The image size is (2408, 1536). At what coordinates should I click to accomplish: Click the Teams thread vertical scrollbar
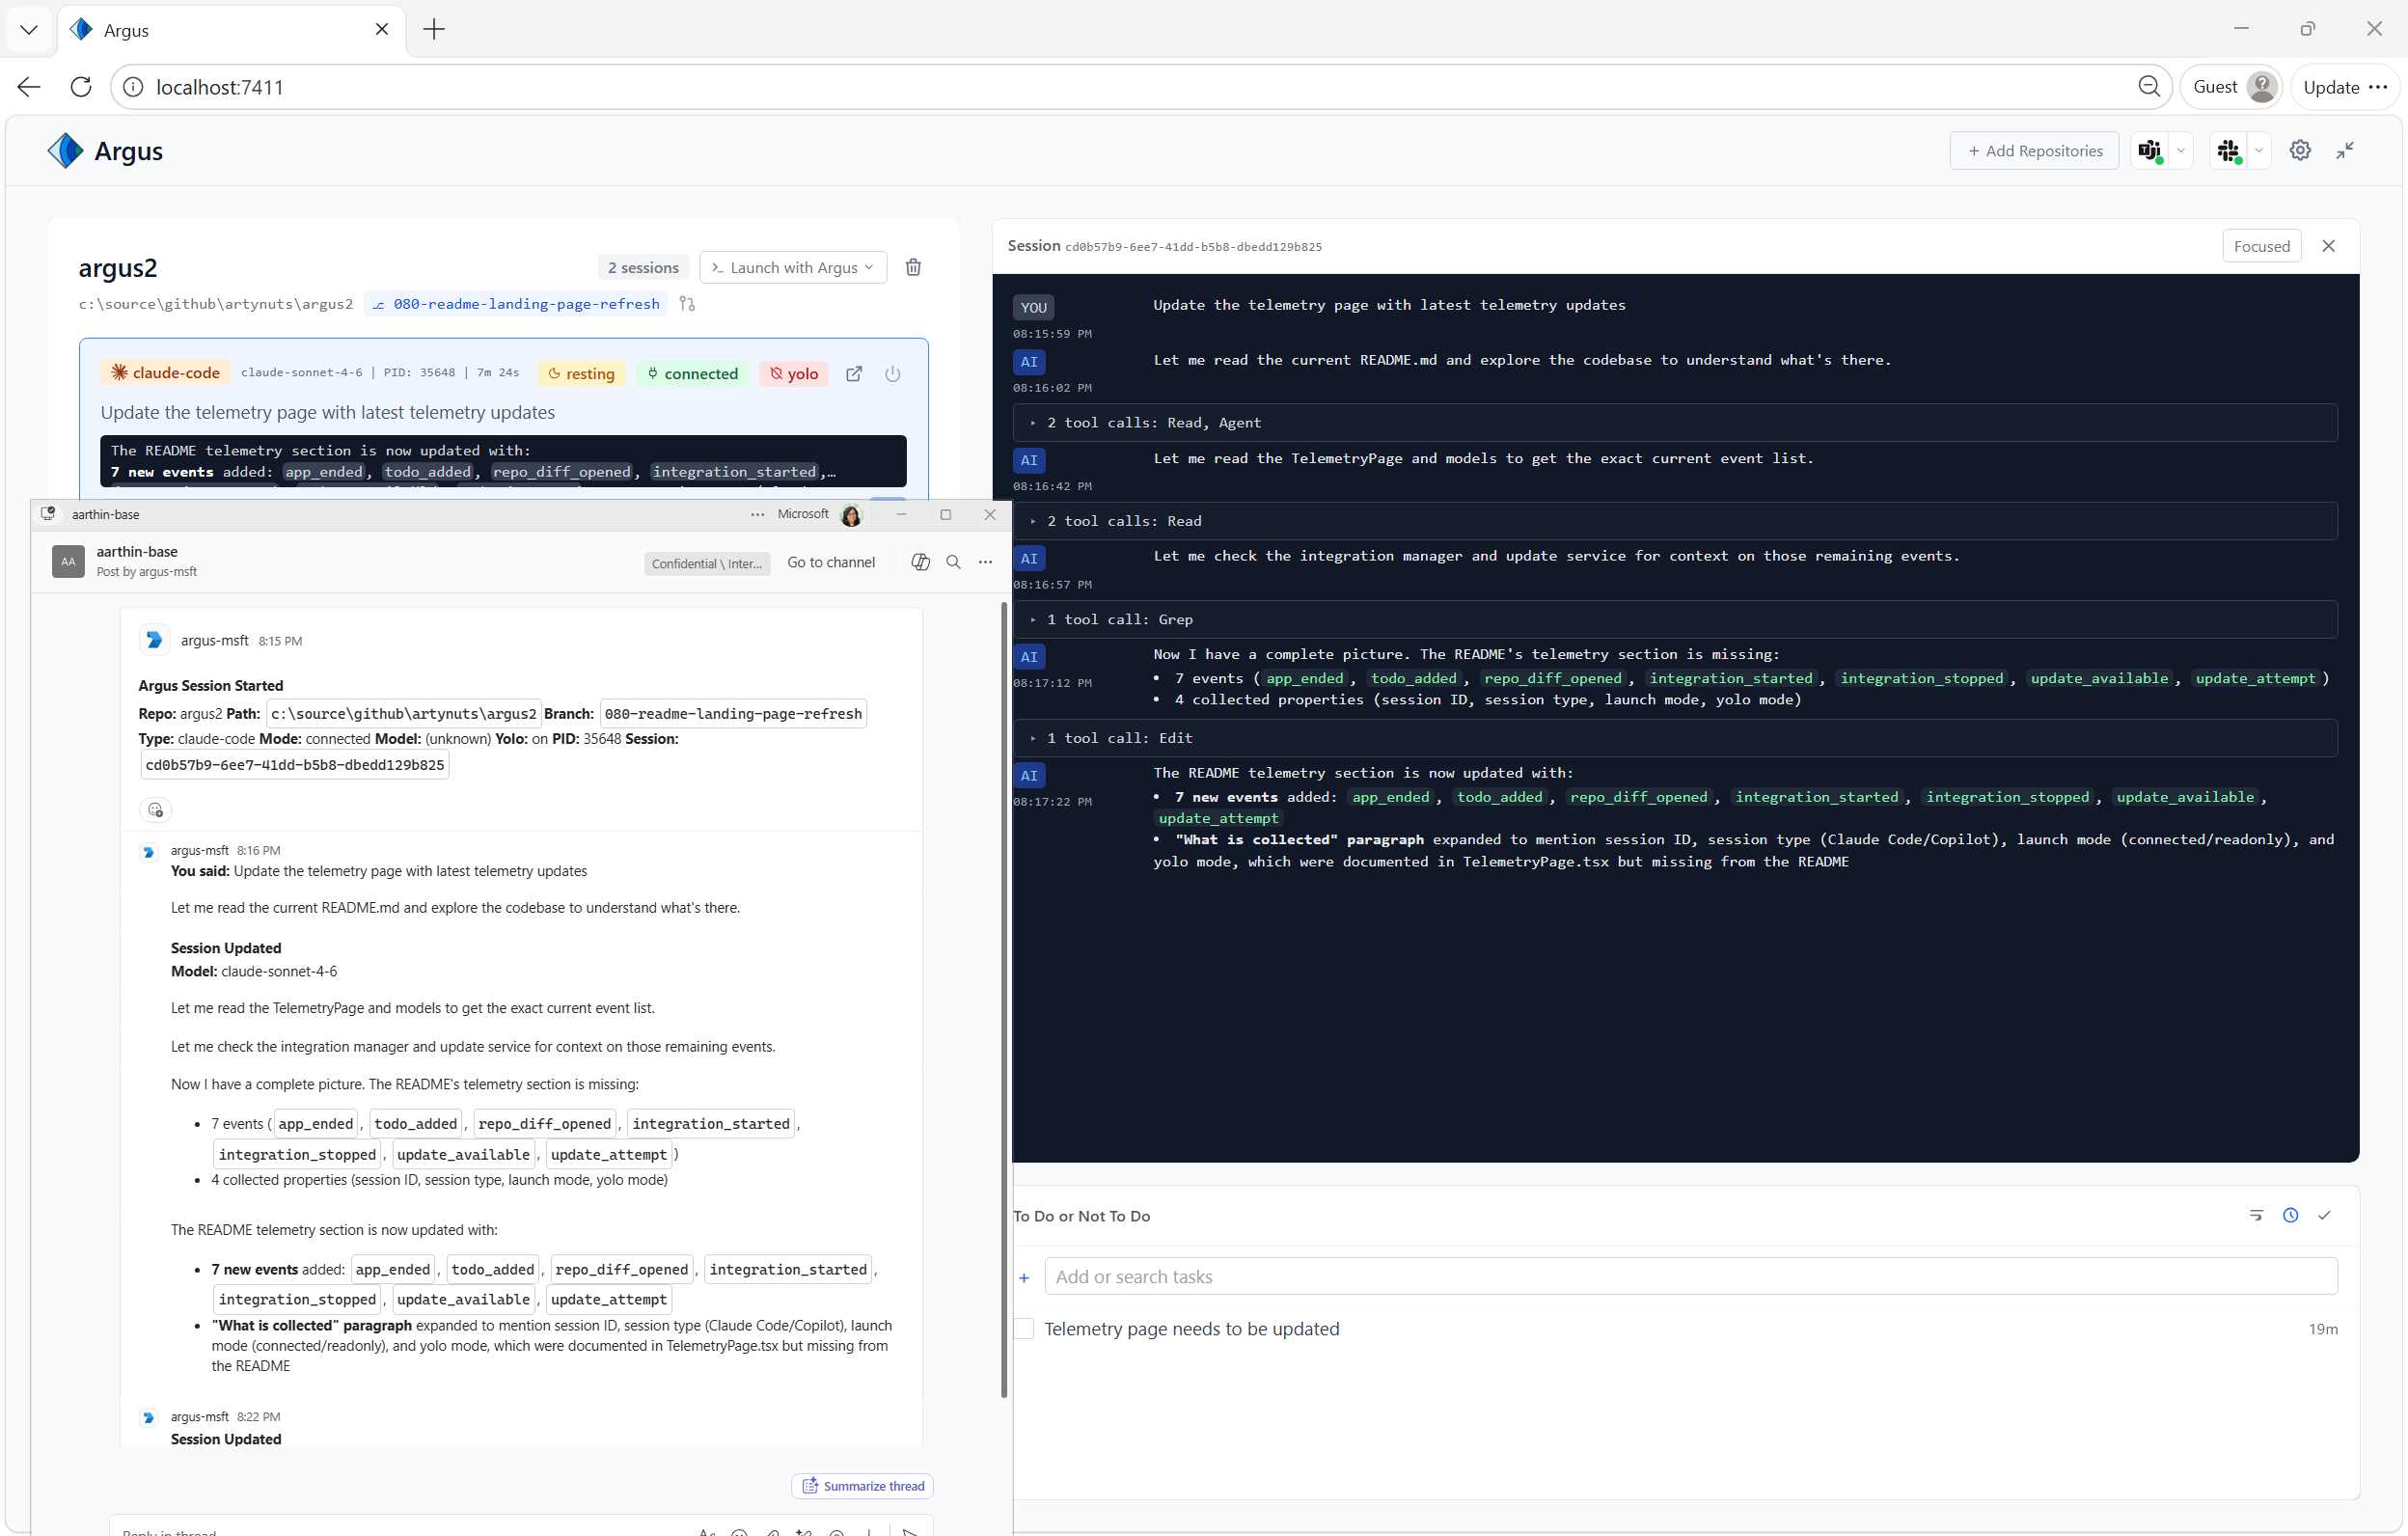[1004, 1000]
